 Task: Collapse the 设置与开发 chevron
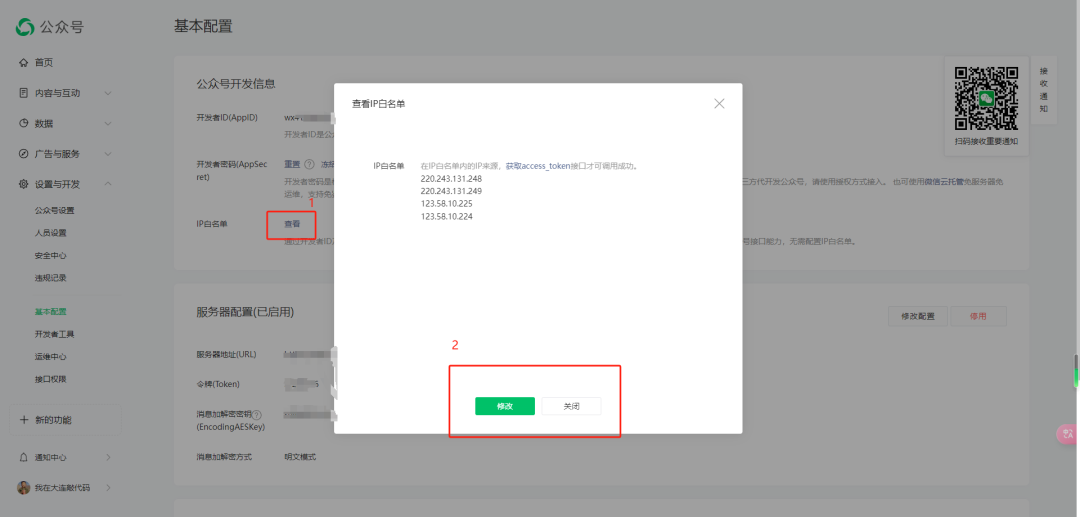pos(108,184)
